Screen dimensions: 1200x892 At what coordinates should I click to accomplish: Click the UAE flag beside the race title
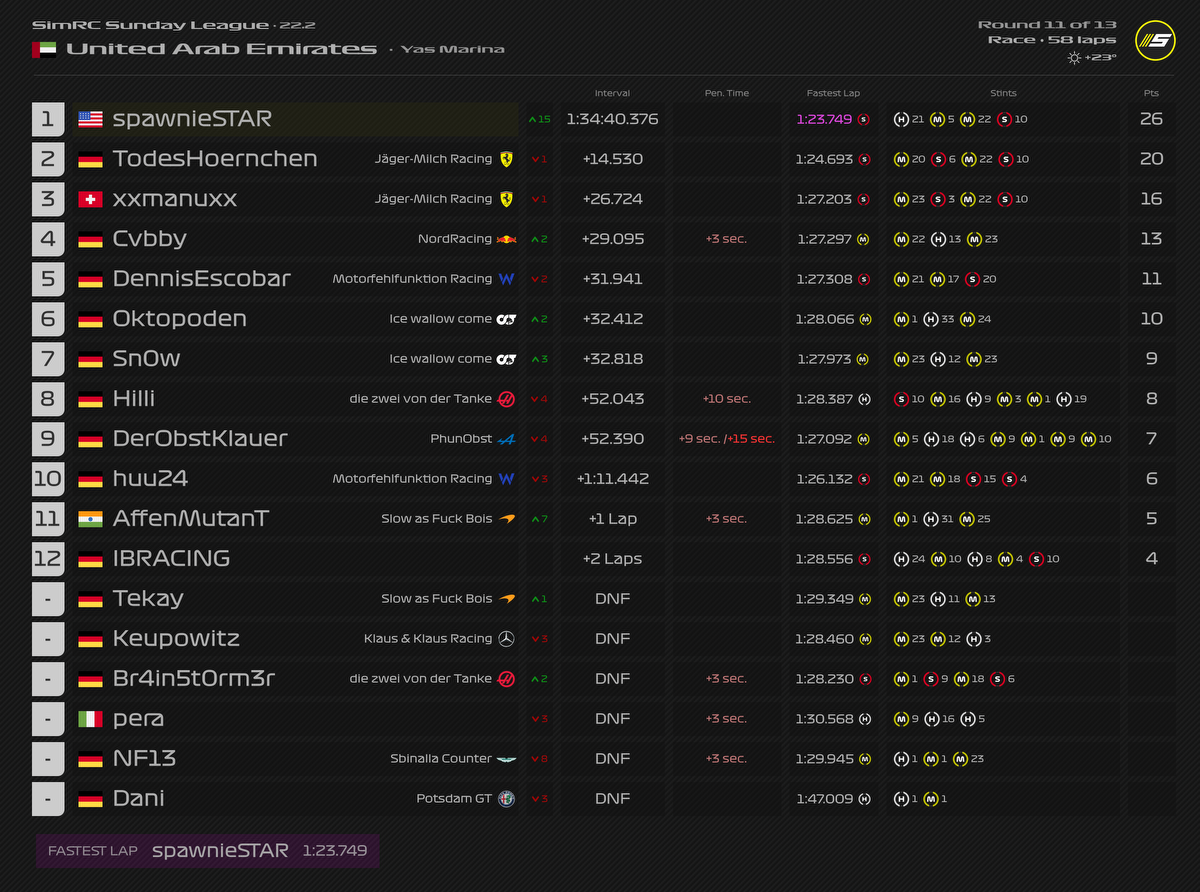click(44, 49)
